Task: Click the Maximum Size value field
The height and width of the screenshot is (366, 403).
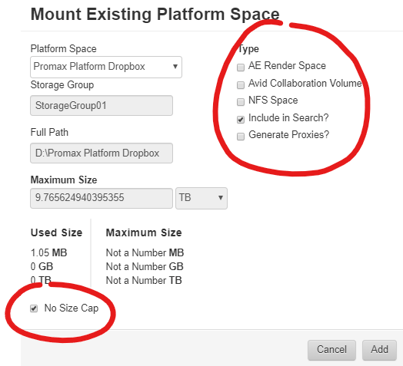Action: point(101,198)
